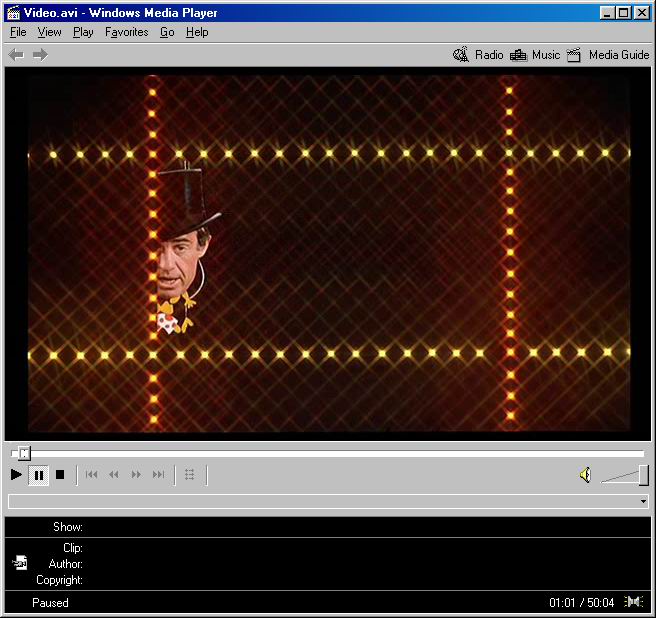Click the Paused status text
Viewport: 656px width, 618px height.
coord(50,603)
